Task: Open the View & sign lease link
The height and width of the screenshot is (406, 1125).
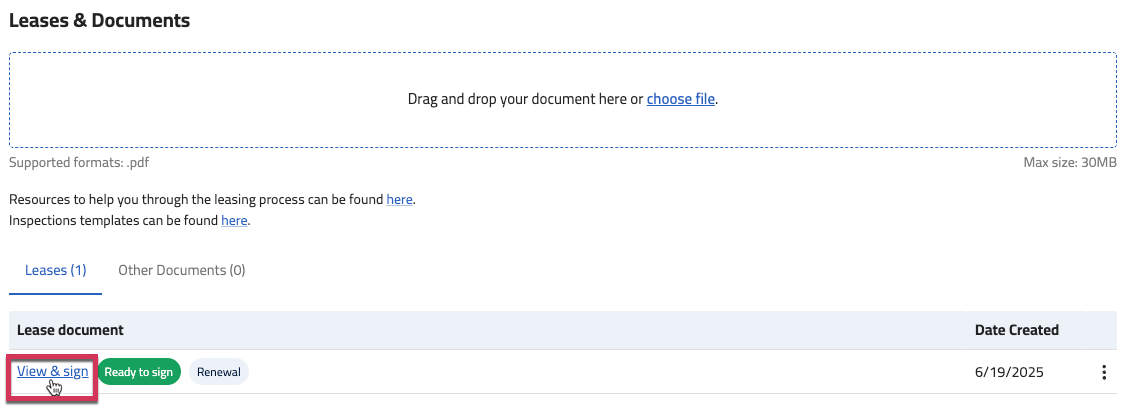Action: [52, 372]
